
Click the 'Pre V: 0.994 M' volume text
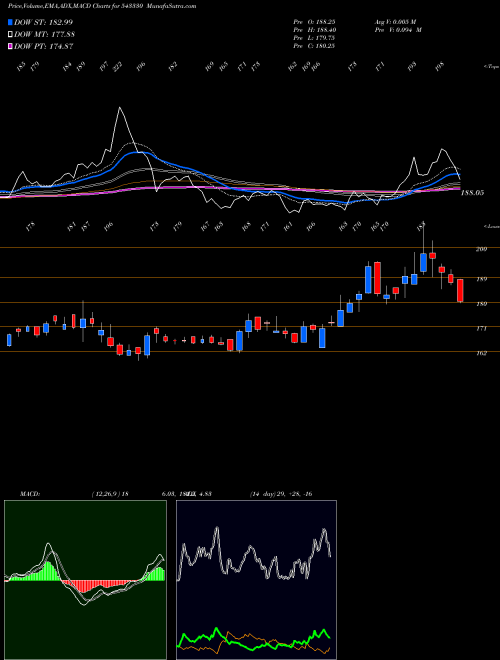[398, 30]
